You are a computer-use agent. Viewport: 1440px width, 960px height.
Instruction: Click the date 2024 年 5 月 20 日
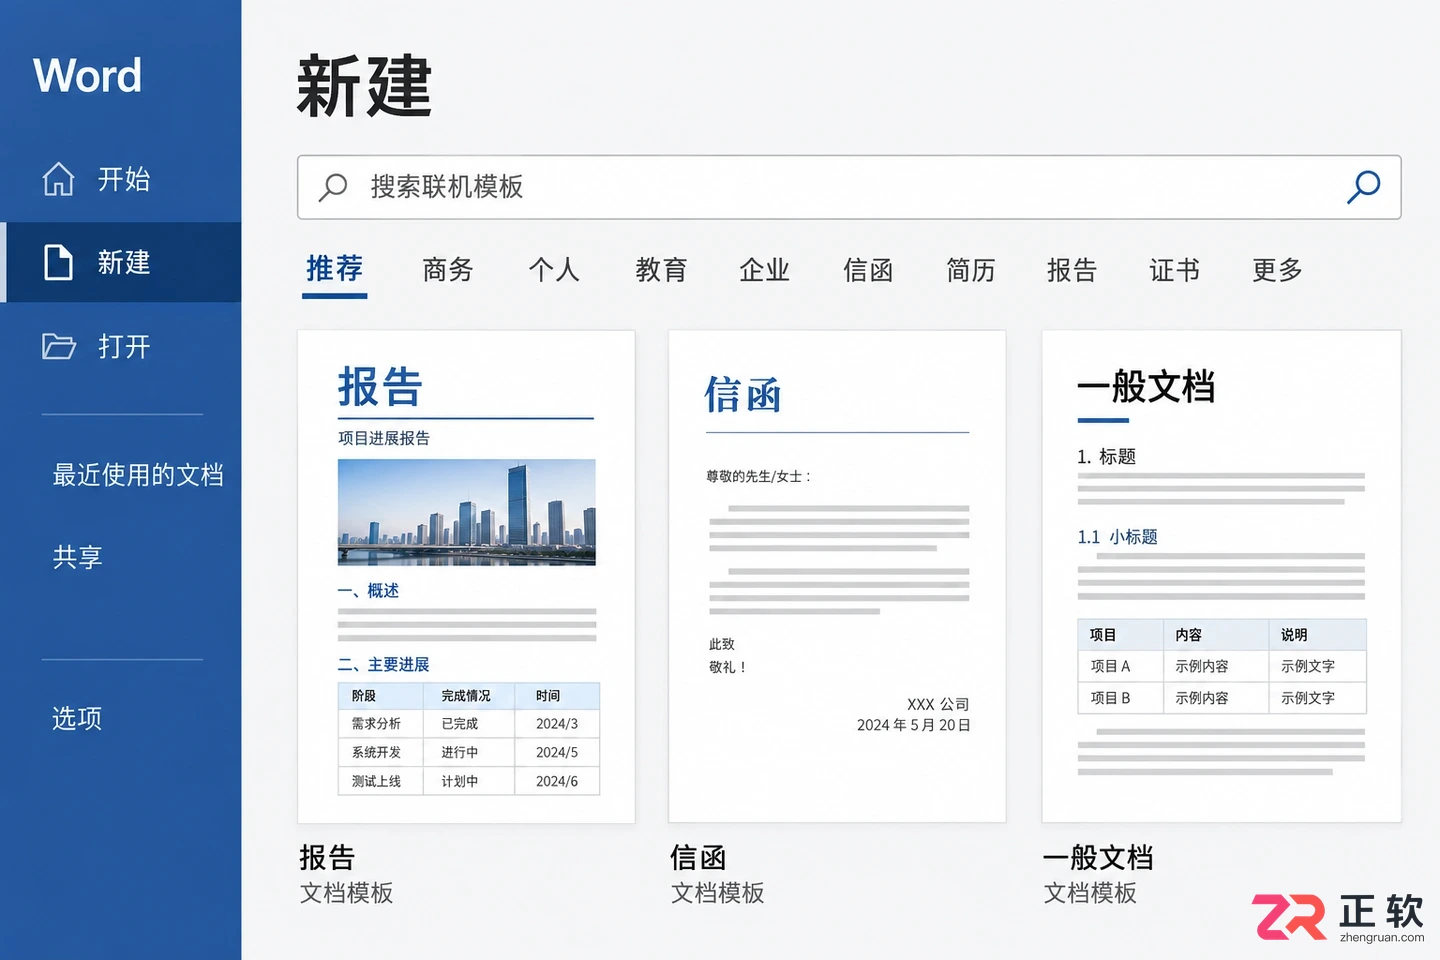914,725
